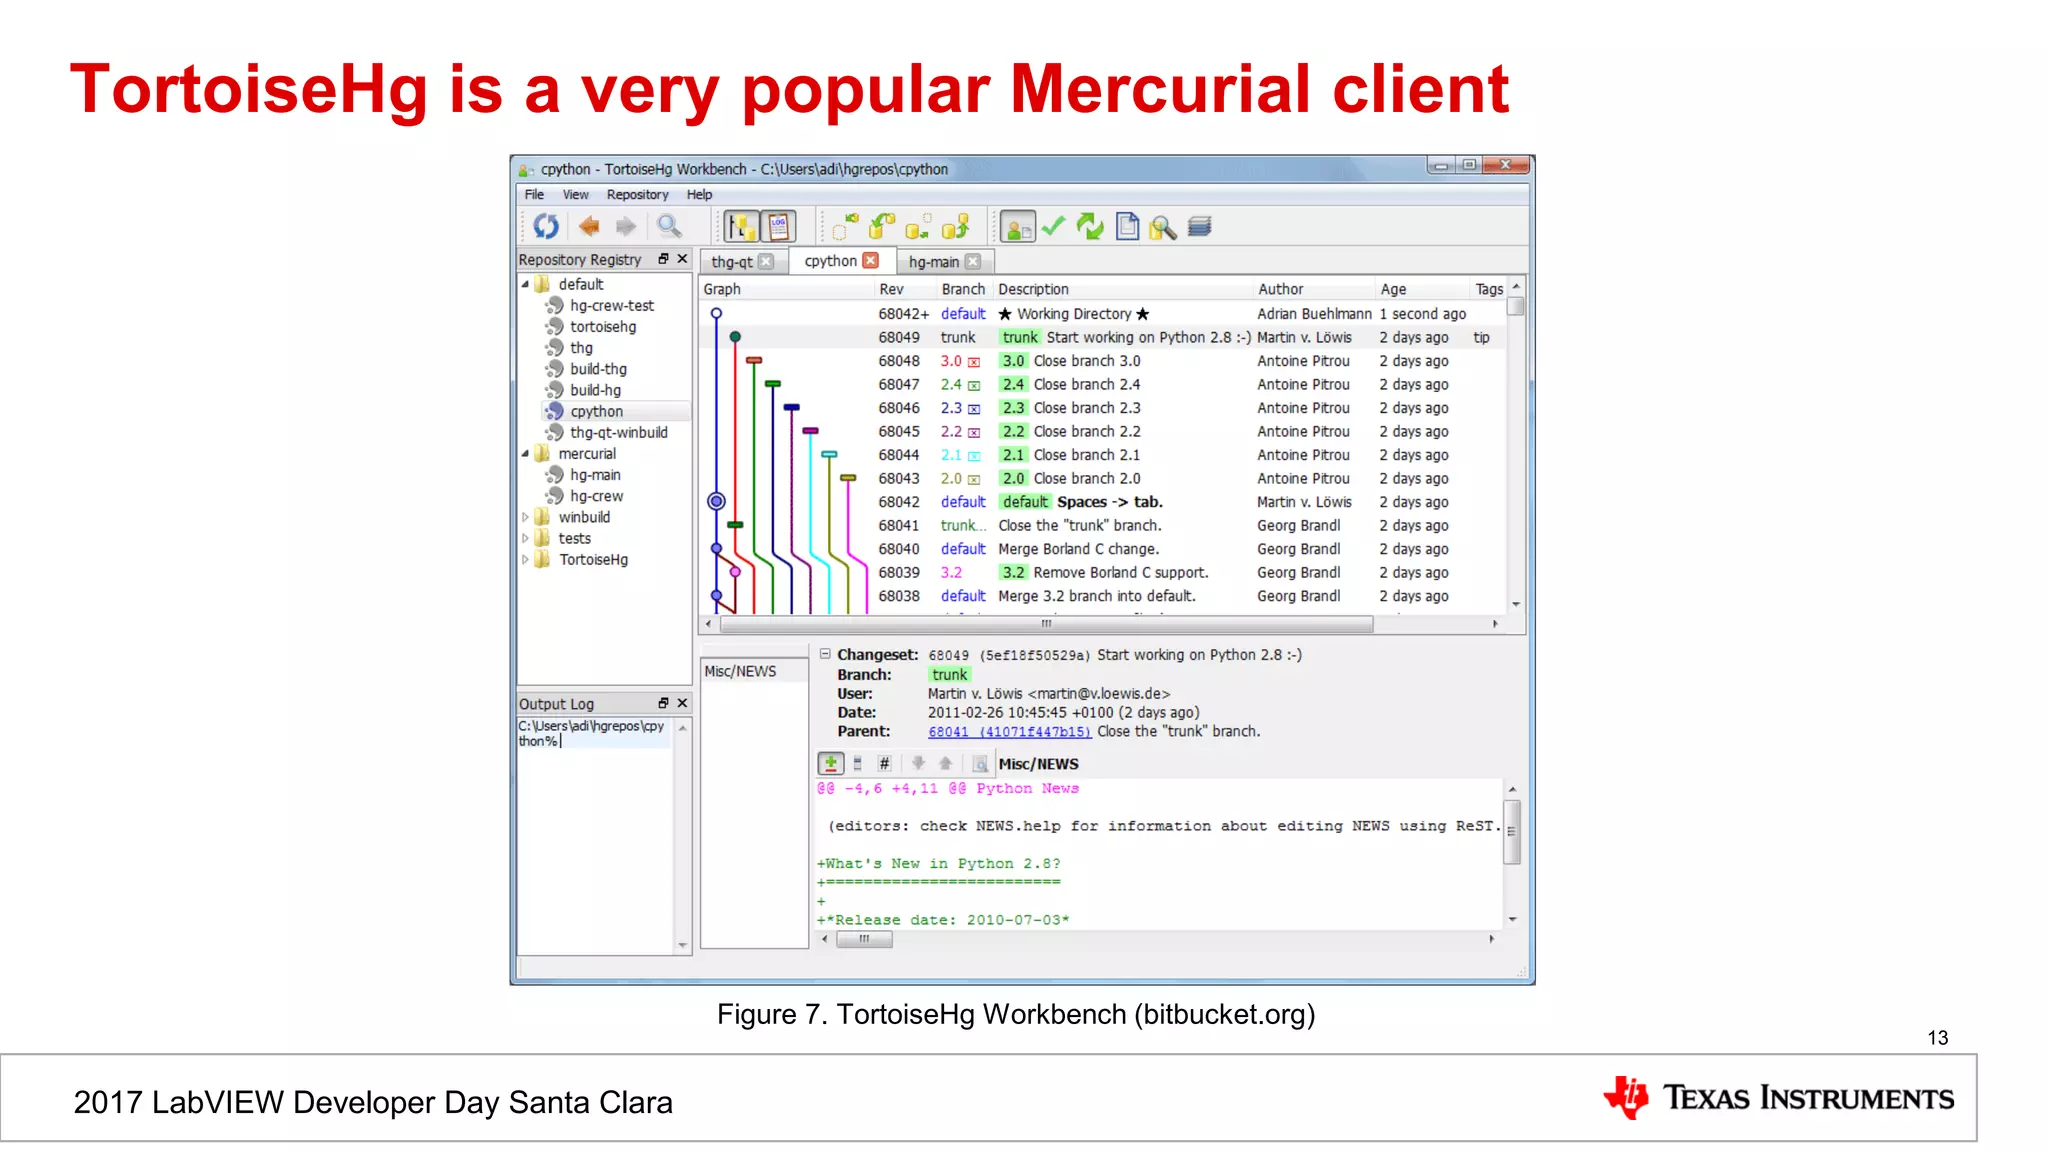This screenshot has height=1152, width=2048.
Task: Click the green Synchronize arrows icon
Action: 1090,227
